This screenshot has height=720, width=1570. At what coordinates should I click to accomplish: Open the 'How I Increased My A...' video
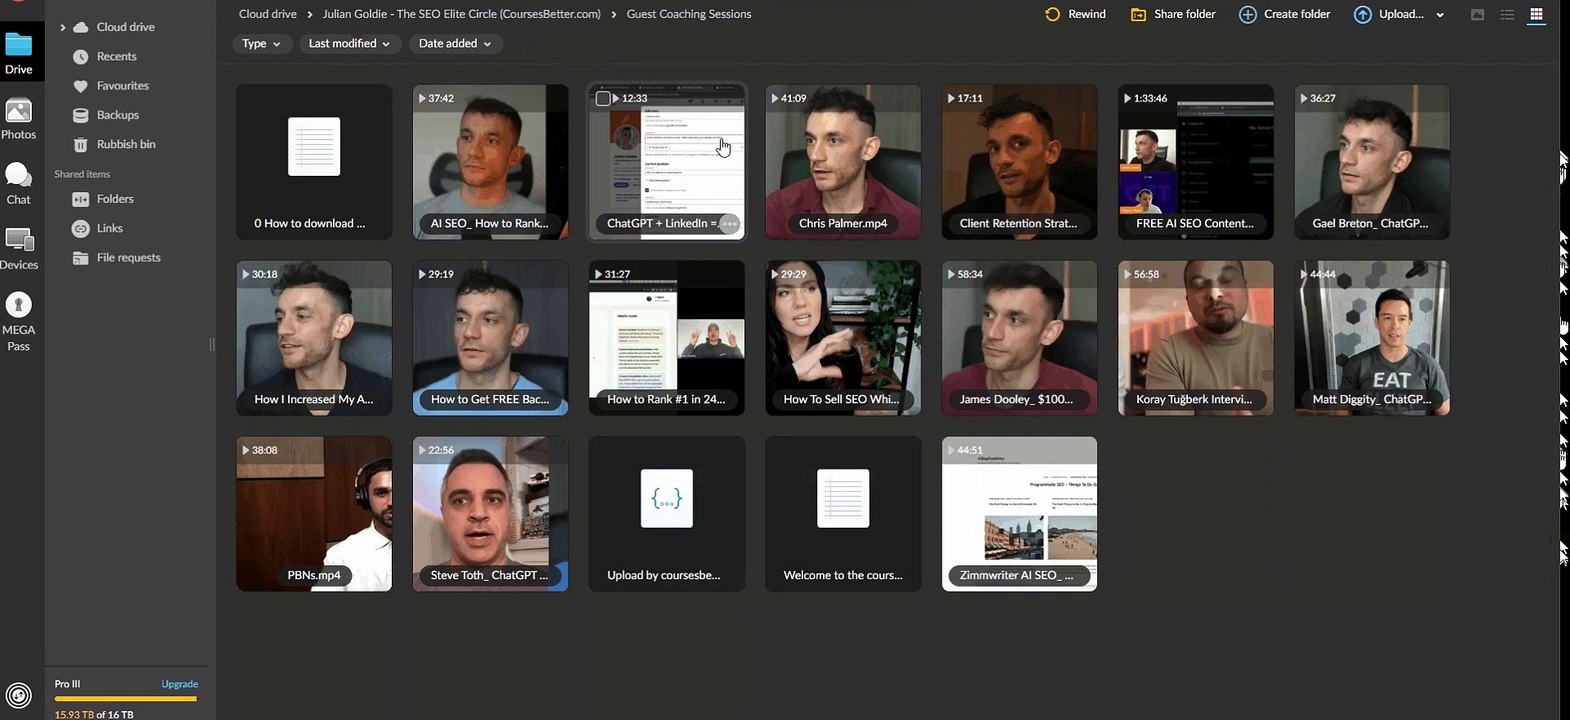(x=314, y=338)
